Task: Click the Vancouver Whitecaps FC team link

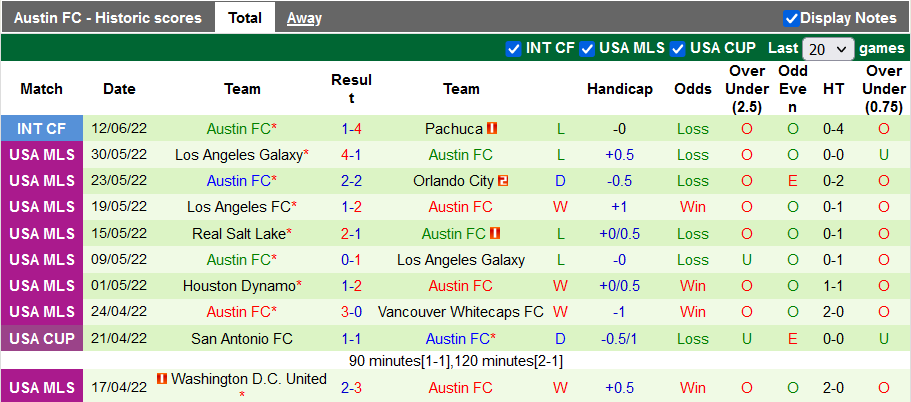Action: [x=461, y=311]
